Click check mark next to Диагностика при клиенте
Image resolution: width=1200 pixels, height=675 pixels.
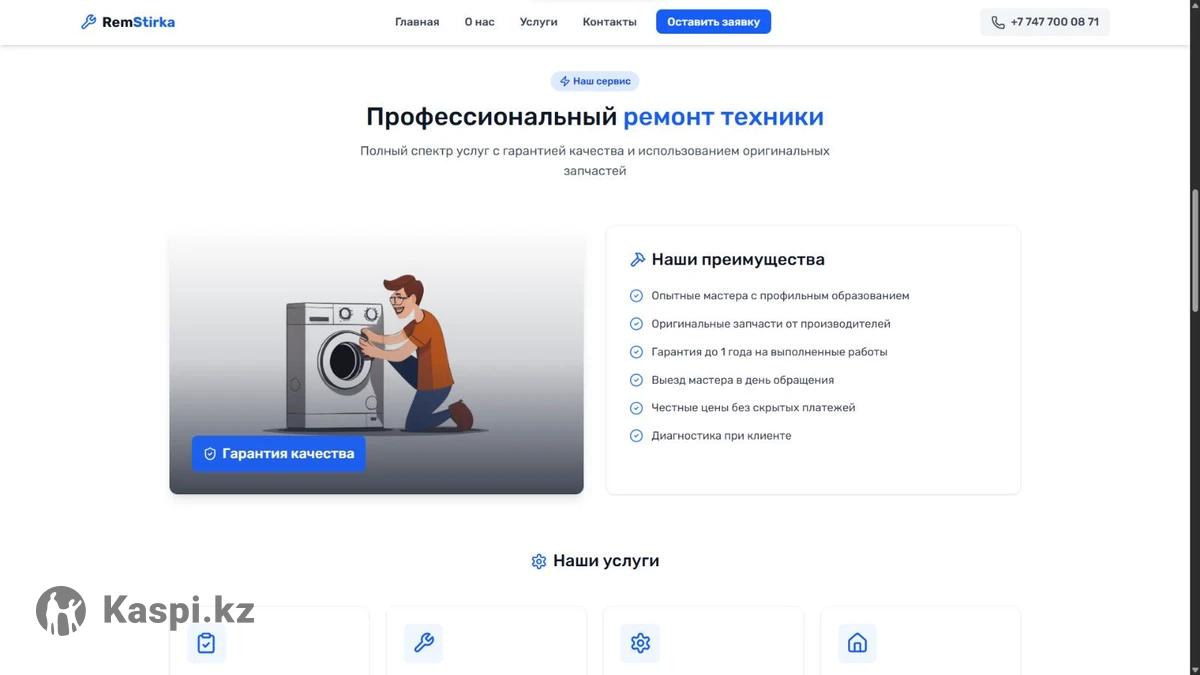(x=636, y=436)
